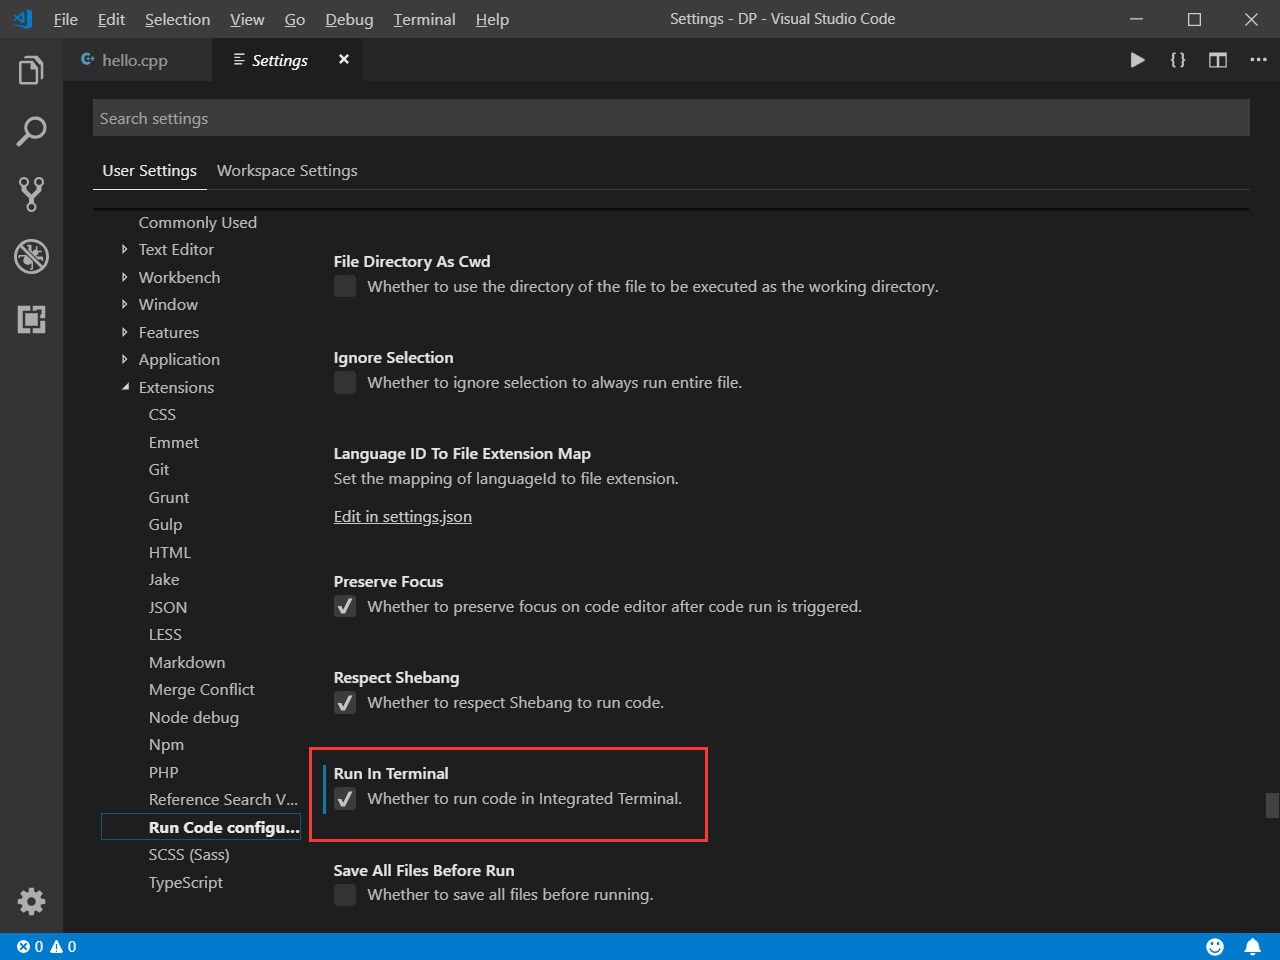Switch to the hello.cpp editor tab
The width and height of the screenshot is (1280, 960).
[138, 60]
